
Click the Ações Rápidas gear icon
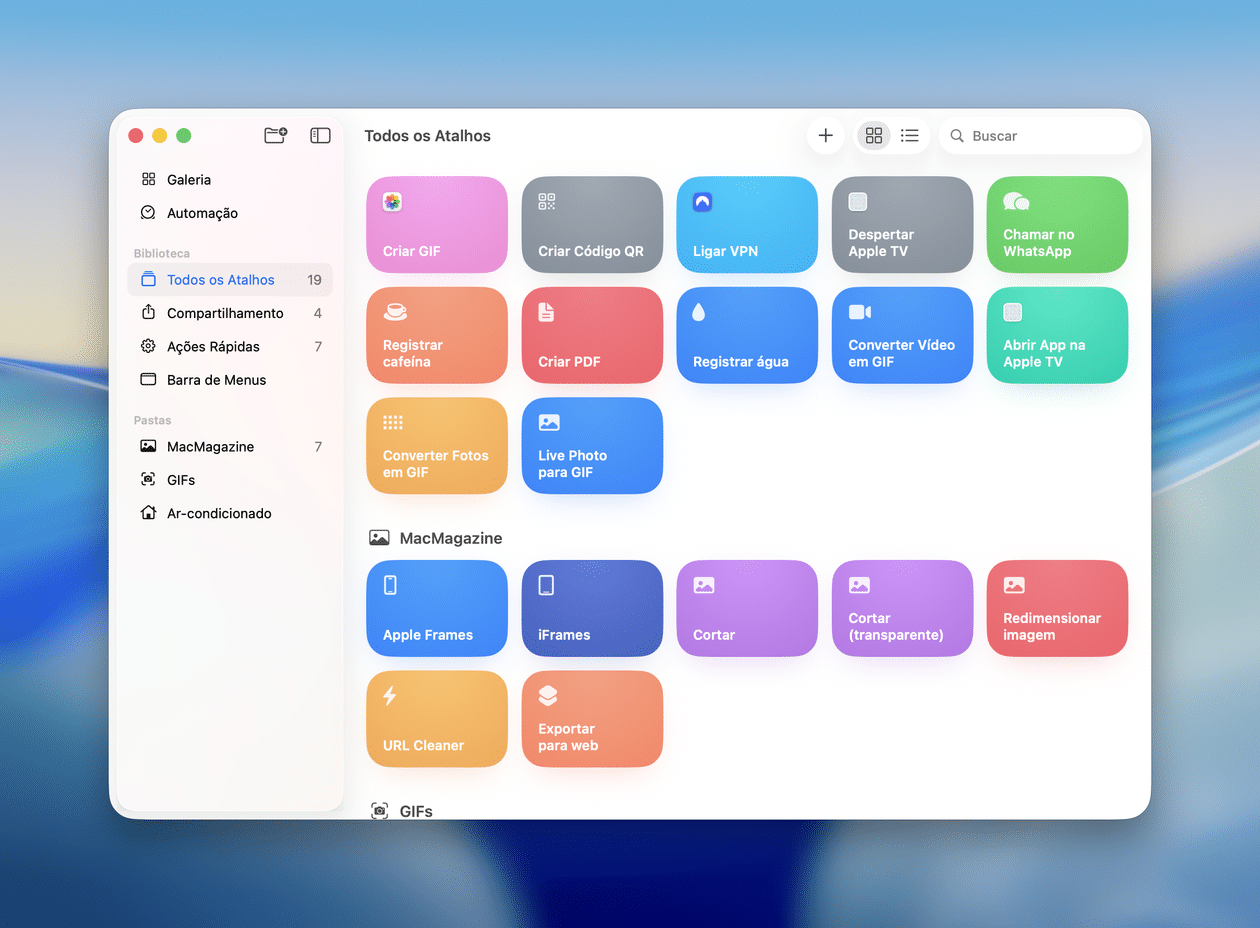click(x=148, y=346)
